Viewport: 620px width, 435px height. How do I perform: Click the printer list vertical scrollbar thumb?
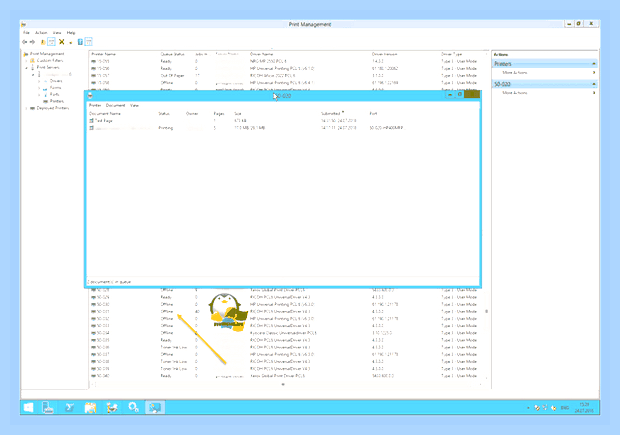486,312
